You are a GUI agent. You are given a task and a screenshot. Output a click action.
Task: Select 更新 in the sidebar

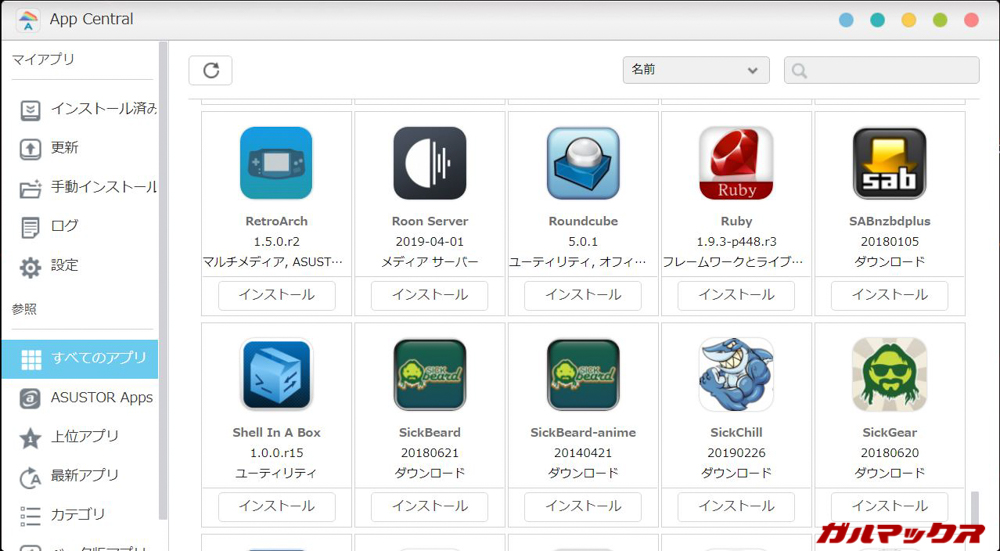coord(65,148)
